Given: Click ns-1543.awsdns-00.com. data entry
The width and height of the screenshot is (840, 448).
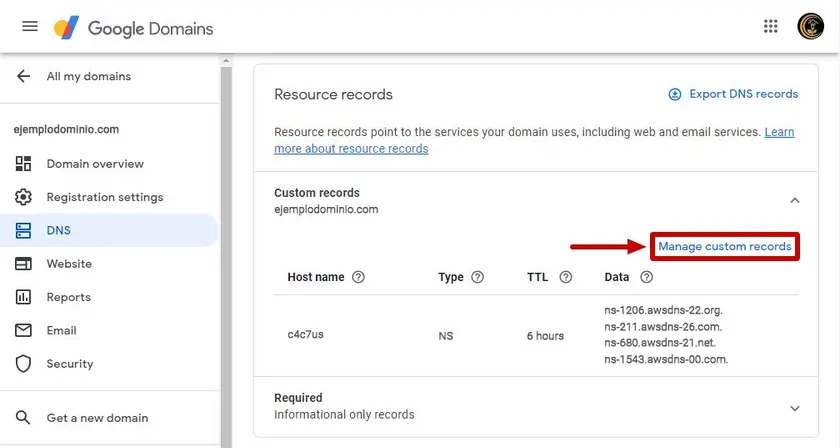Looking at the screenshot, I should tap(666, 359).
